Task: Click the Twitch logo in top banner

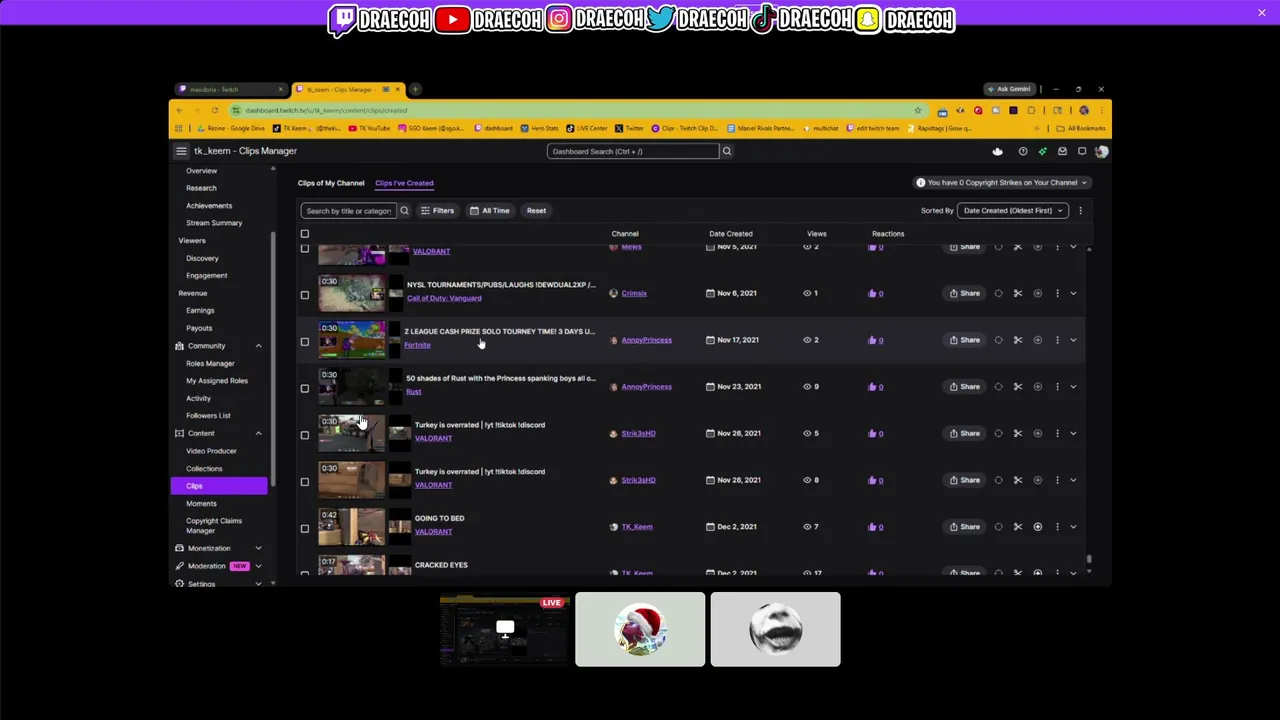Action: [x=342, y=20]
